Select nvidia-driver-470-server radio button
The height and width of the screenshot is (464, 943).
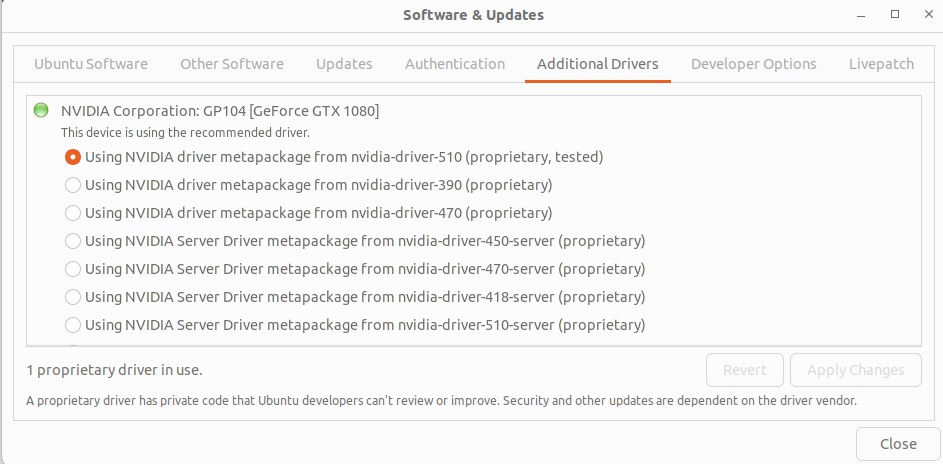73,269
